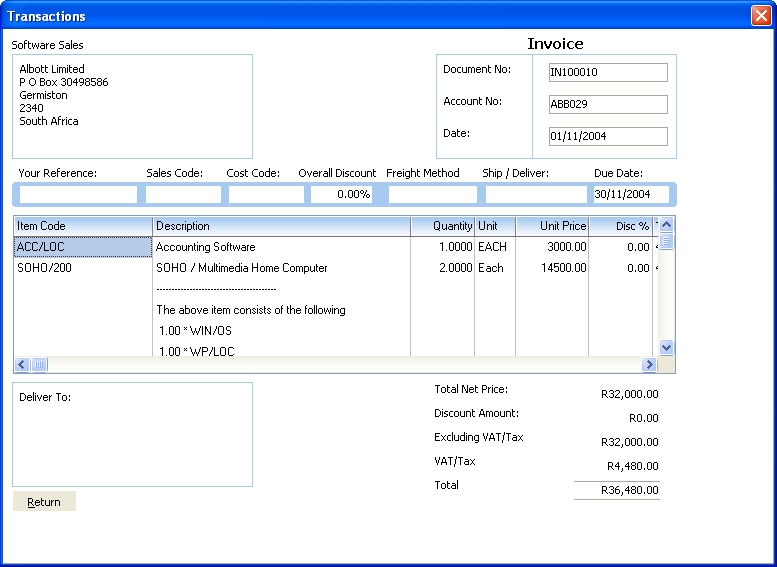Close the Transactions window
The width and height of the screenshot is (777, 567).
tap(761, 15)
